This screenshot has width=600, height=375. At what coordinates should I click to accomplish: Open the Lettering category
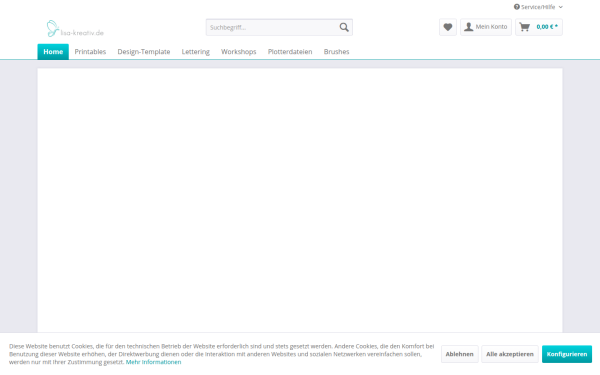pos(196,52)
